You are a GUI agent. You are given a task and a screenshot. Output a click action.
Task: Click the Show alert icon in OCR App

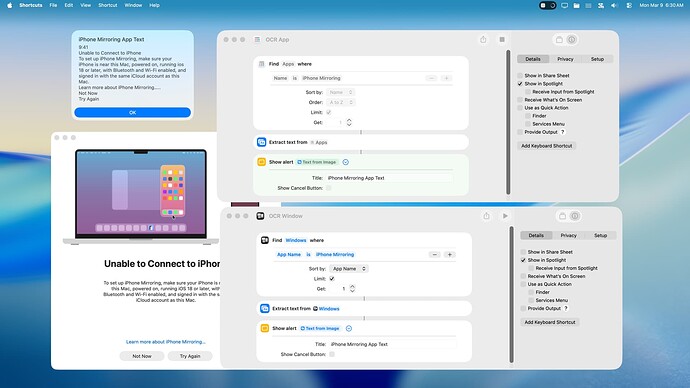(x=261, y=162)
